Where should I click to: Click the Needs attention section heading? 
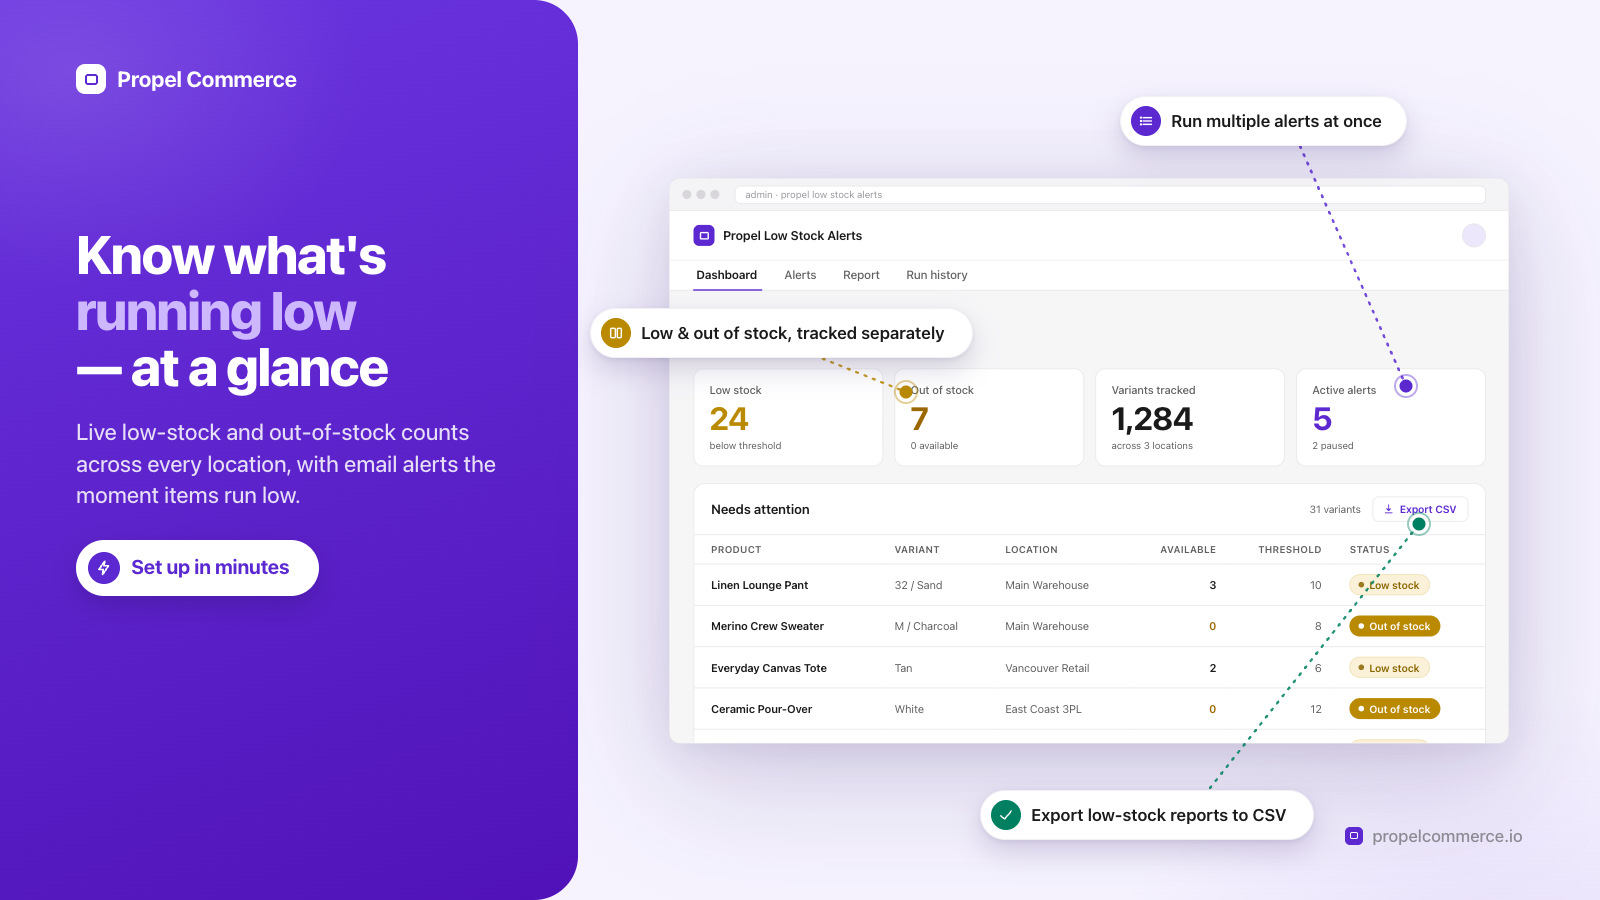pyautogui.click(x=760, y=509)
